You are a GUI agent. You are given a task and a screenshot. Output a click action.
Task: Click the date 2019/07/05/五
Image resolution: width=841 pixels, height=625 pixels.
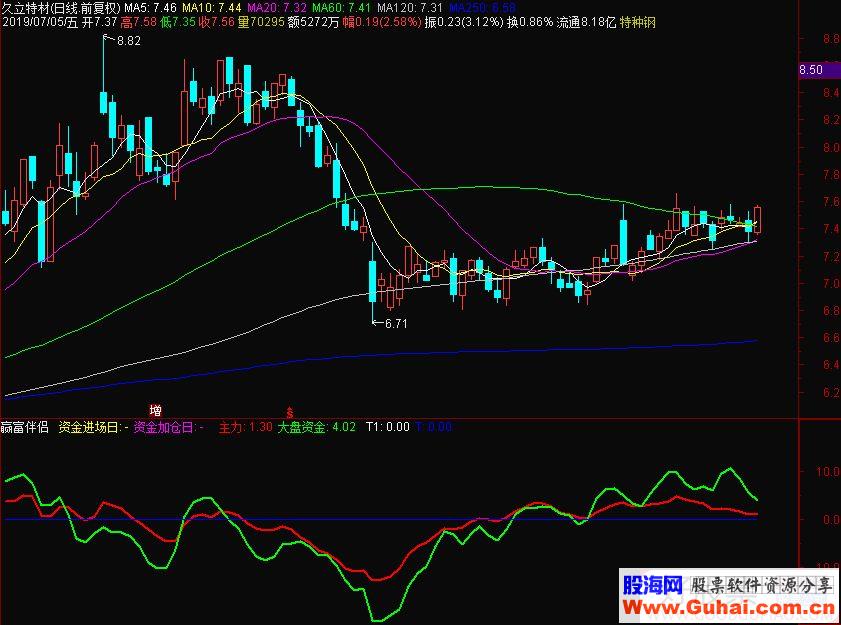tap(40, 23)
